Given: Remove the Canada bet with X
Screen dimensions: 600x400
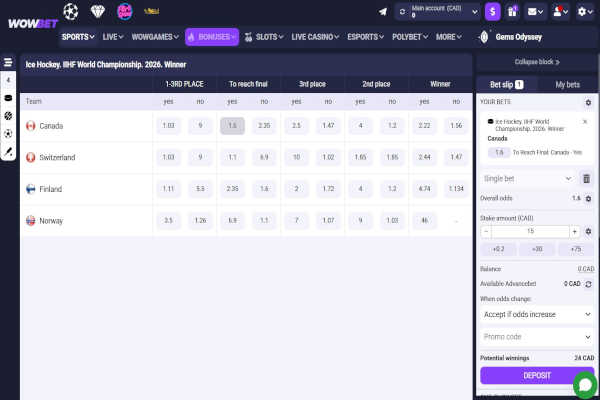Looking at the screenshot, I should pos(585,122).
